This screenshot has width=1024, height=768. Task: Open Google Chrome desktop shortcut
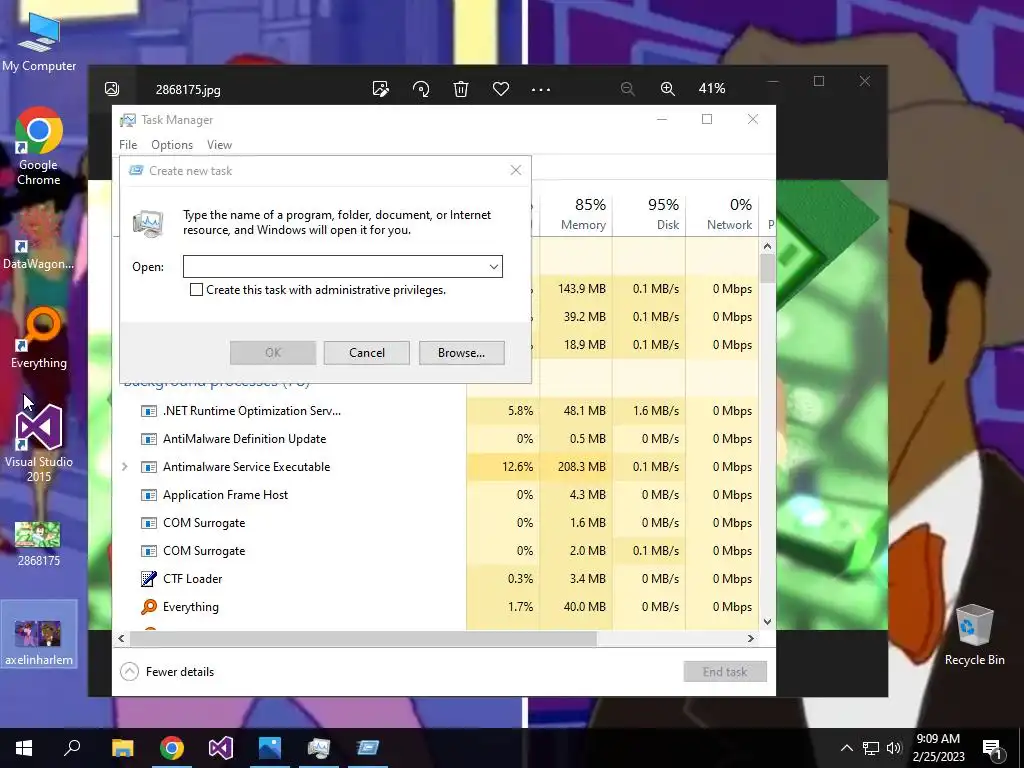tap(39, 146)
